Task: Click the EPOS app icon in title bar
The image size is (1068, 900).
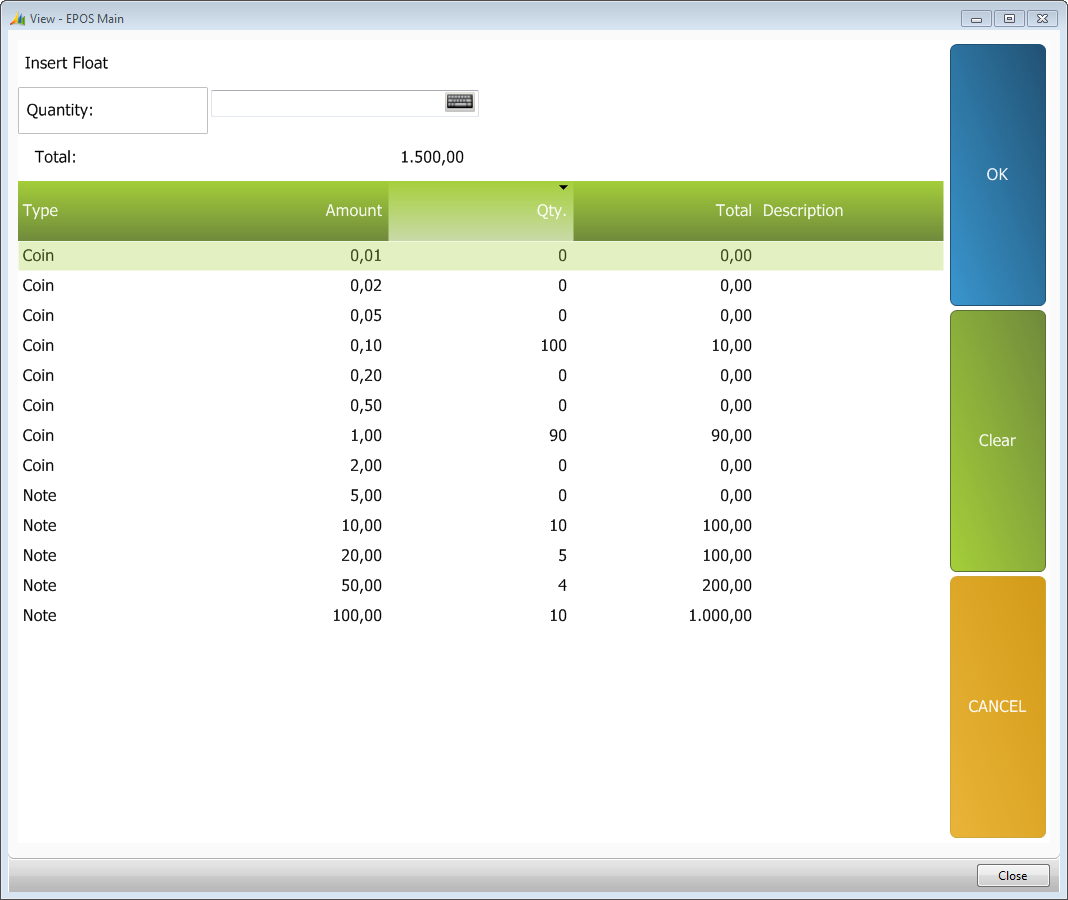Action: 17,19
